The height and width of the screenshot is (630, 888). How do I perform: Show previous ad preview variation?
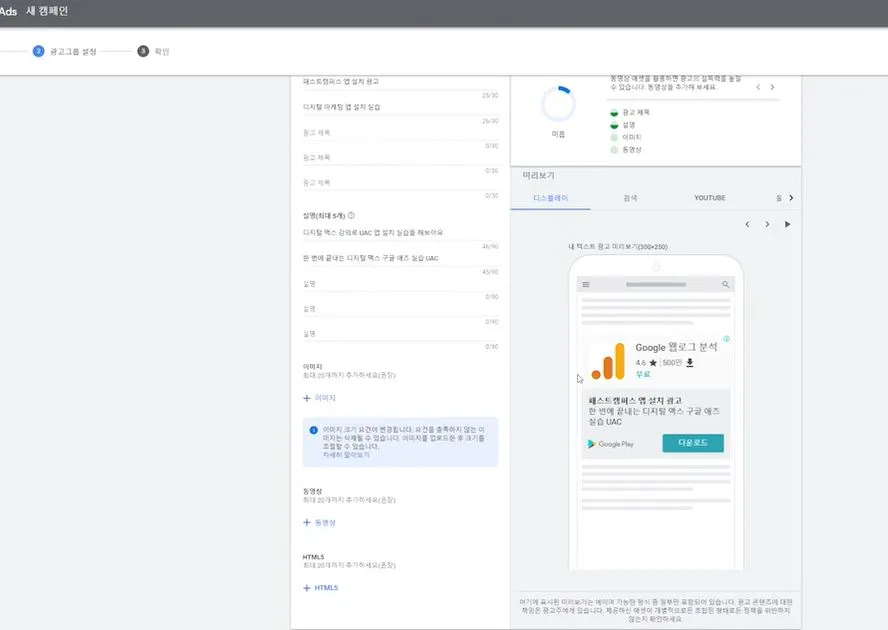pyautogui.click(x=748, y=224)
